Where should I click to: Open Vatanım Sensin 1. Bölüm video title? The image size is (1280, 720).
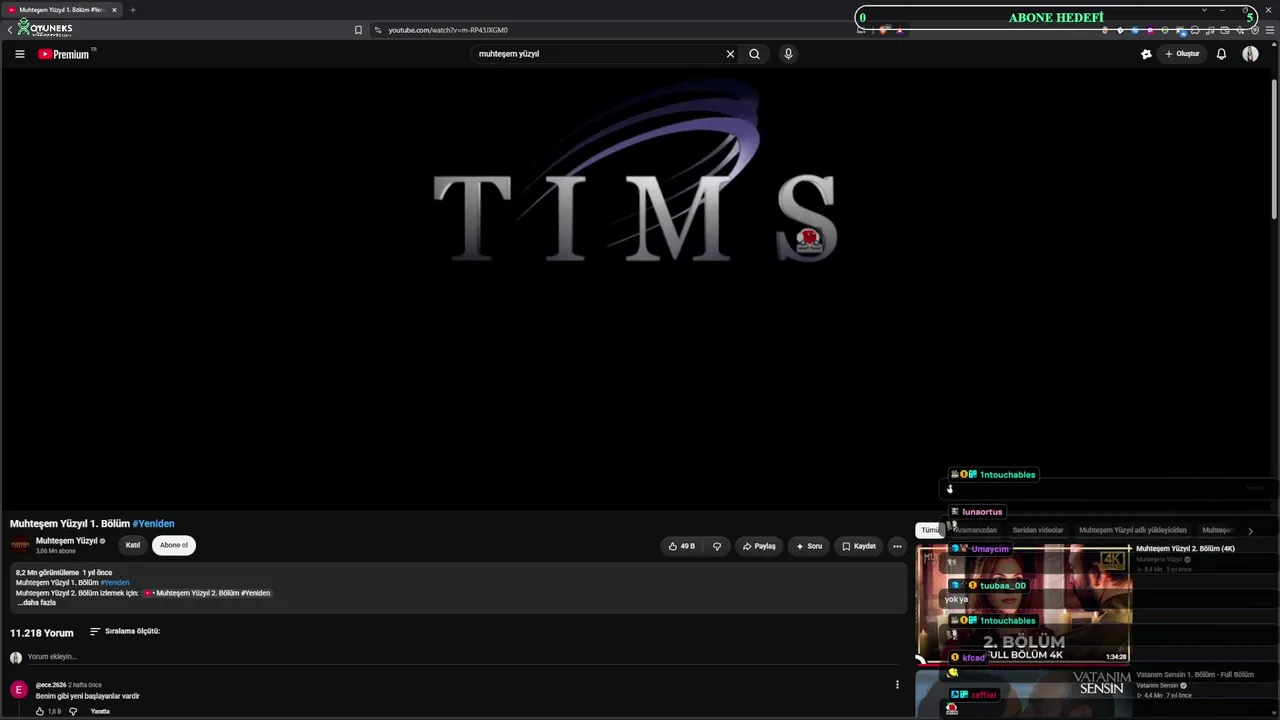click(x=1195, y=674)
